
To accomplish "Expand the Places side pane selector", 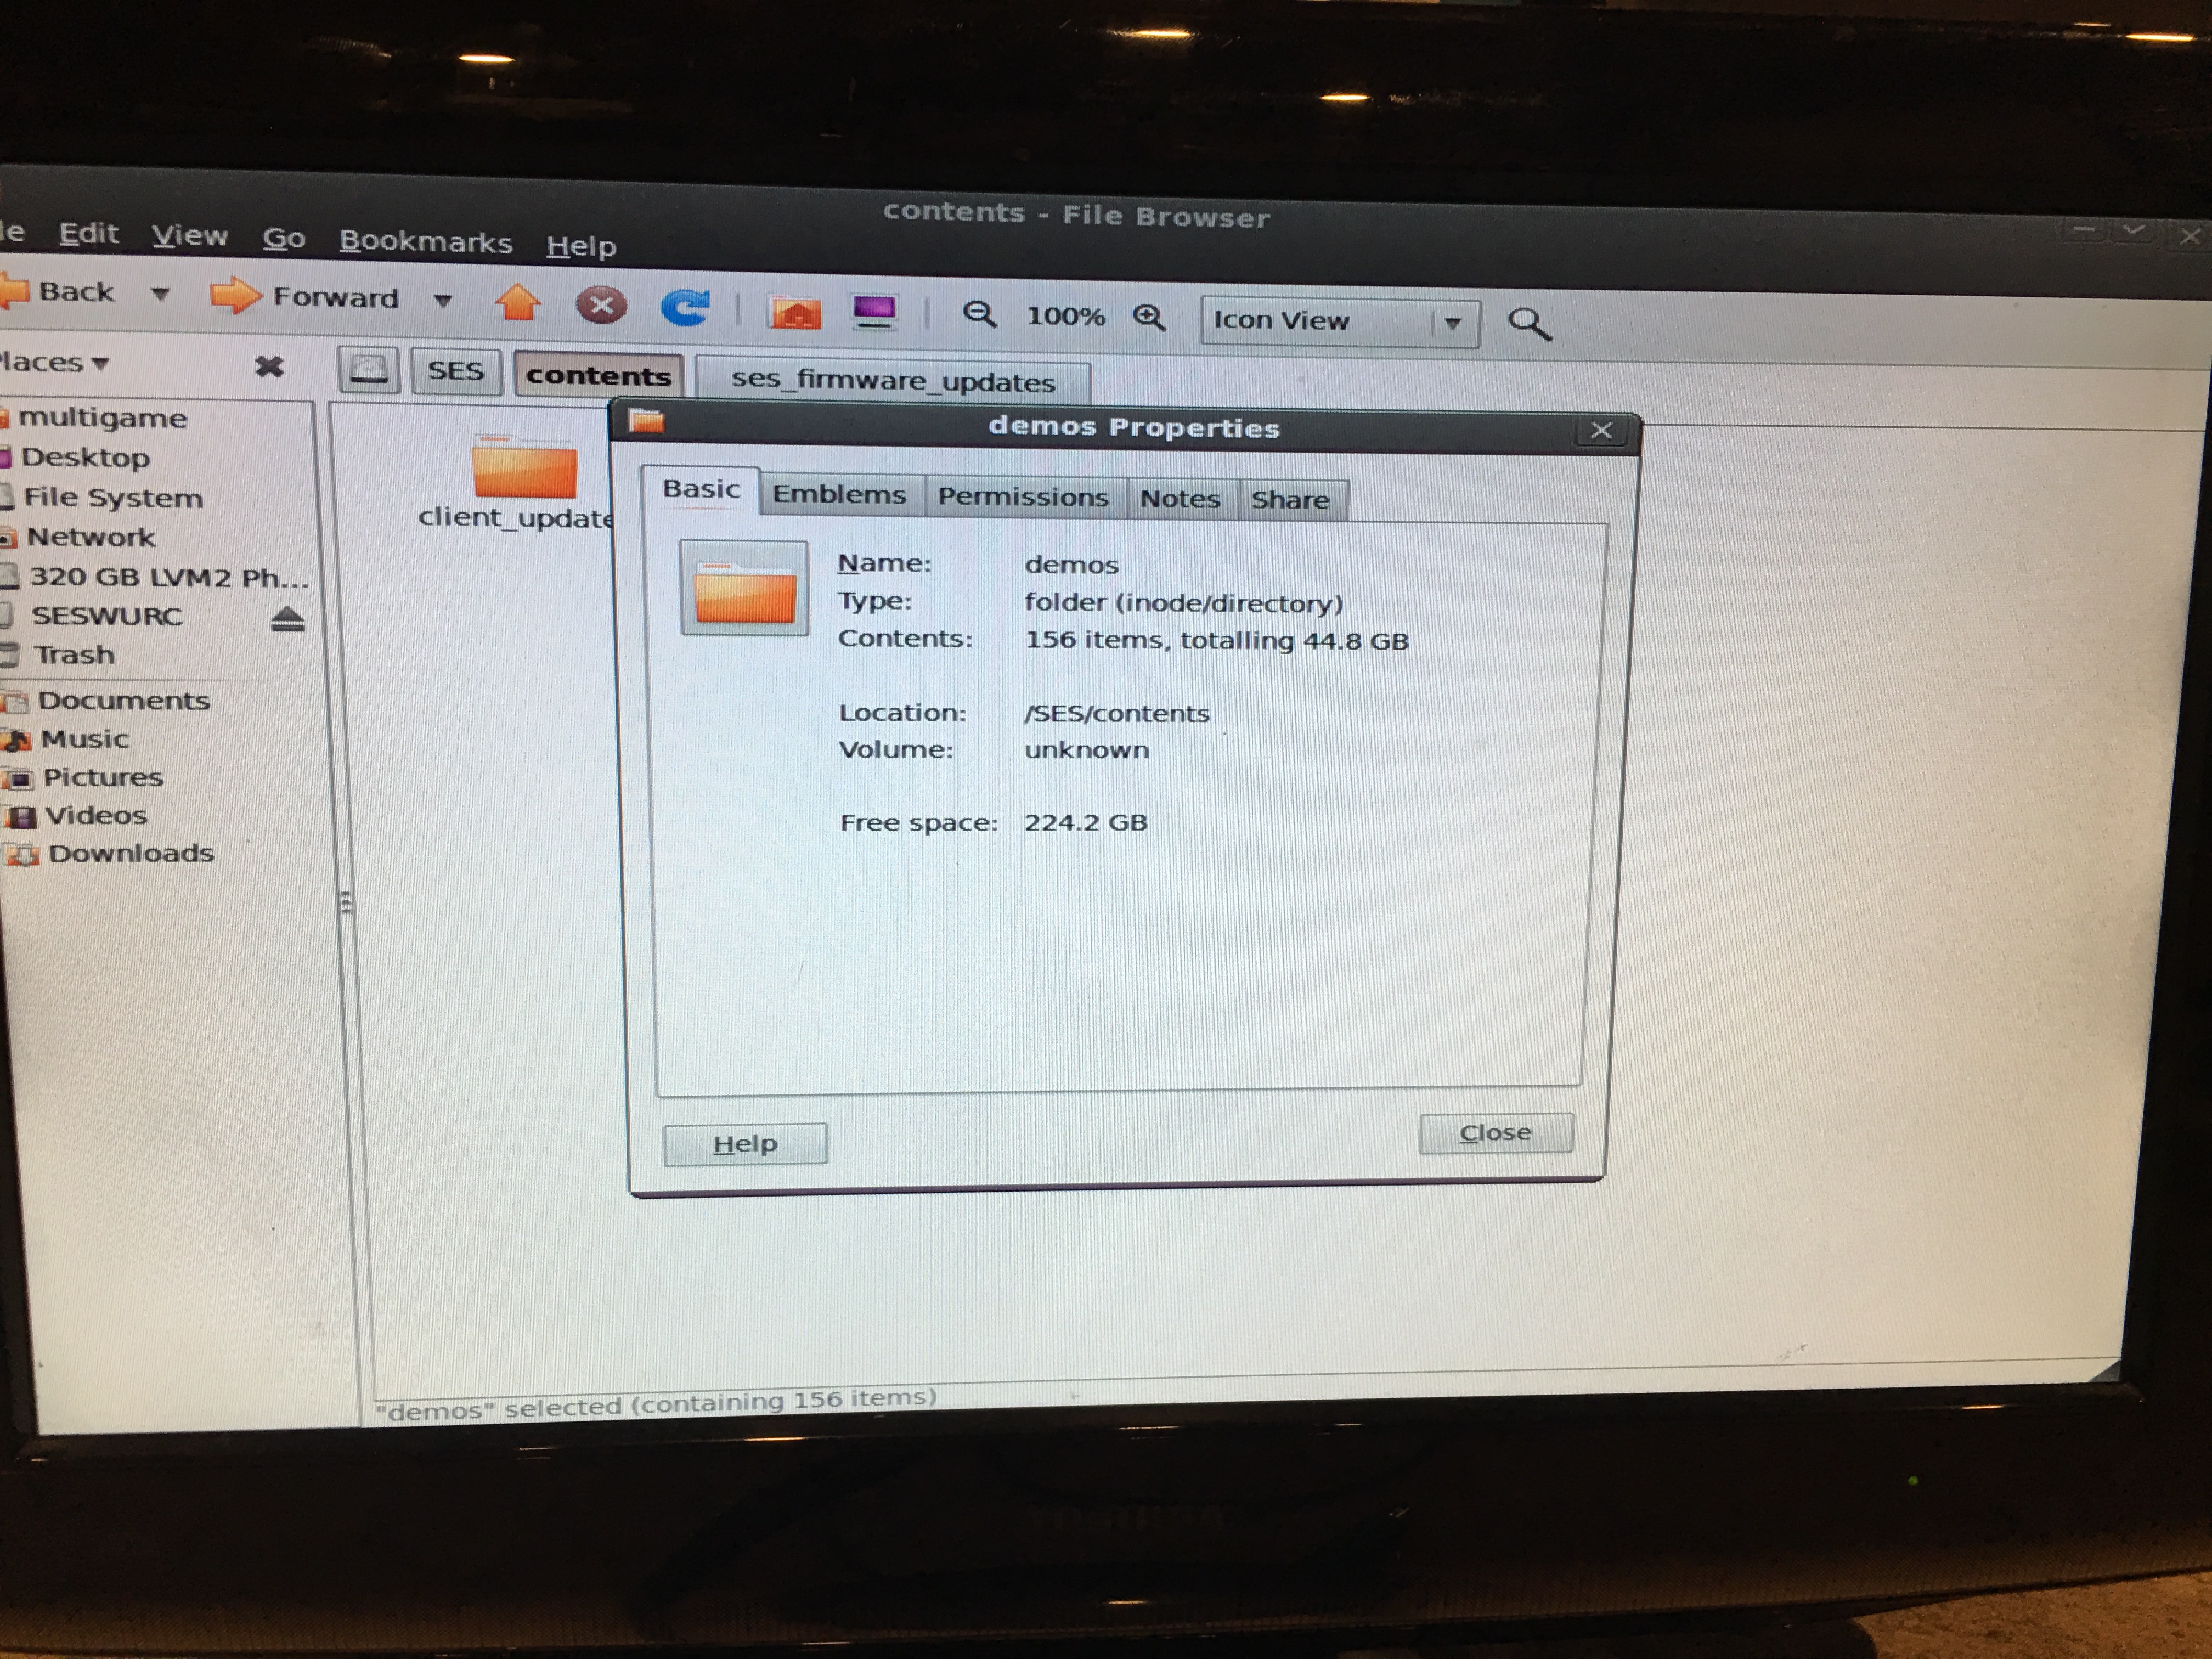I will (x=54, y=362).
